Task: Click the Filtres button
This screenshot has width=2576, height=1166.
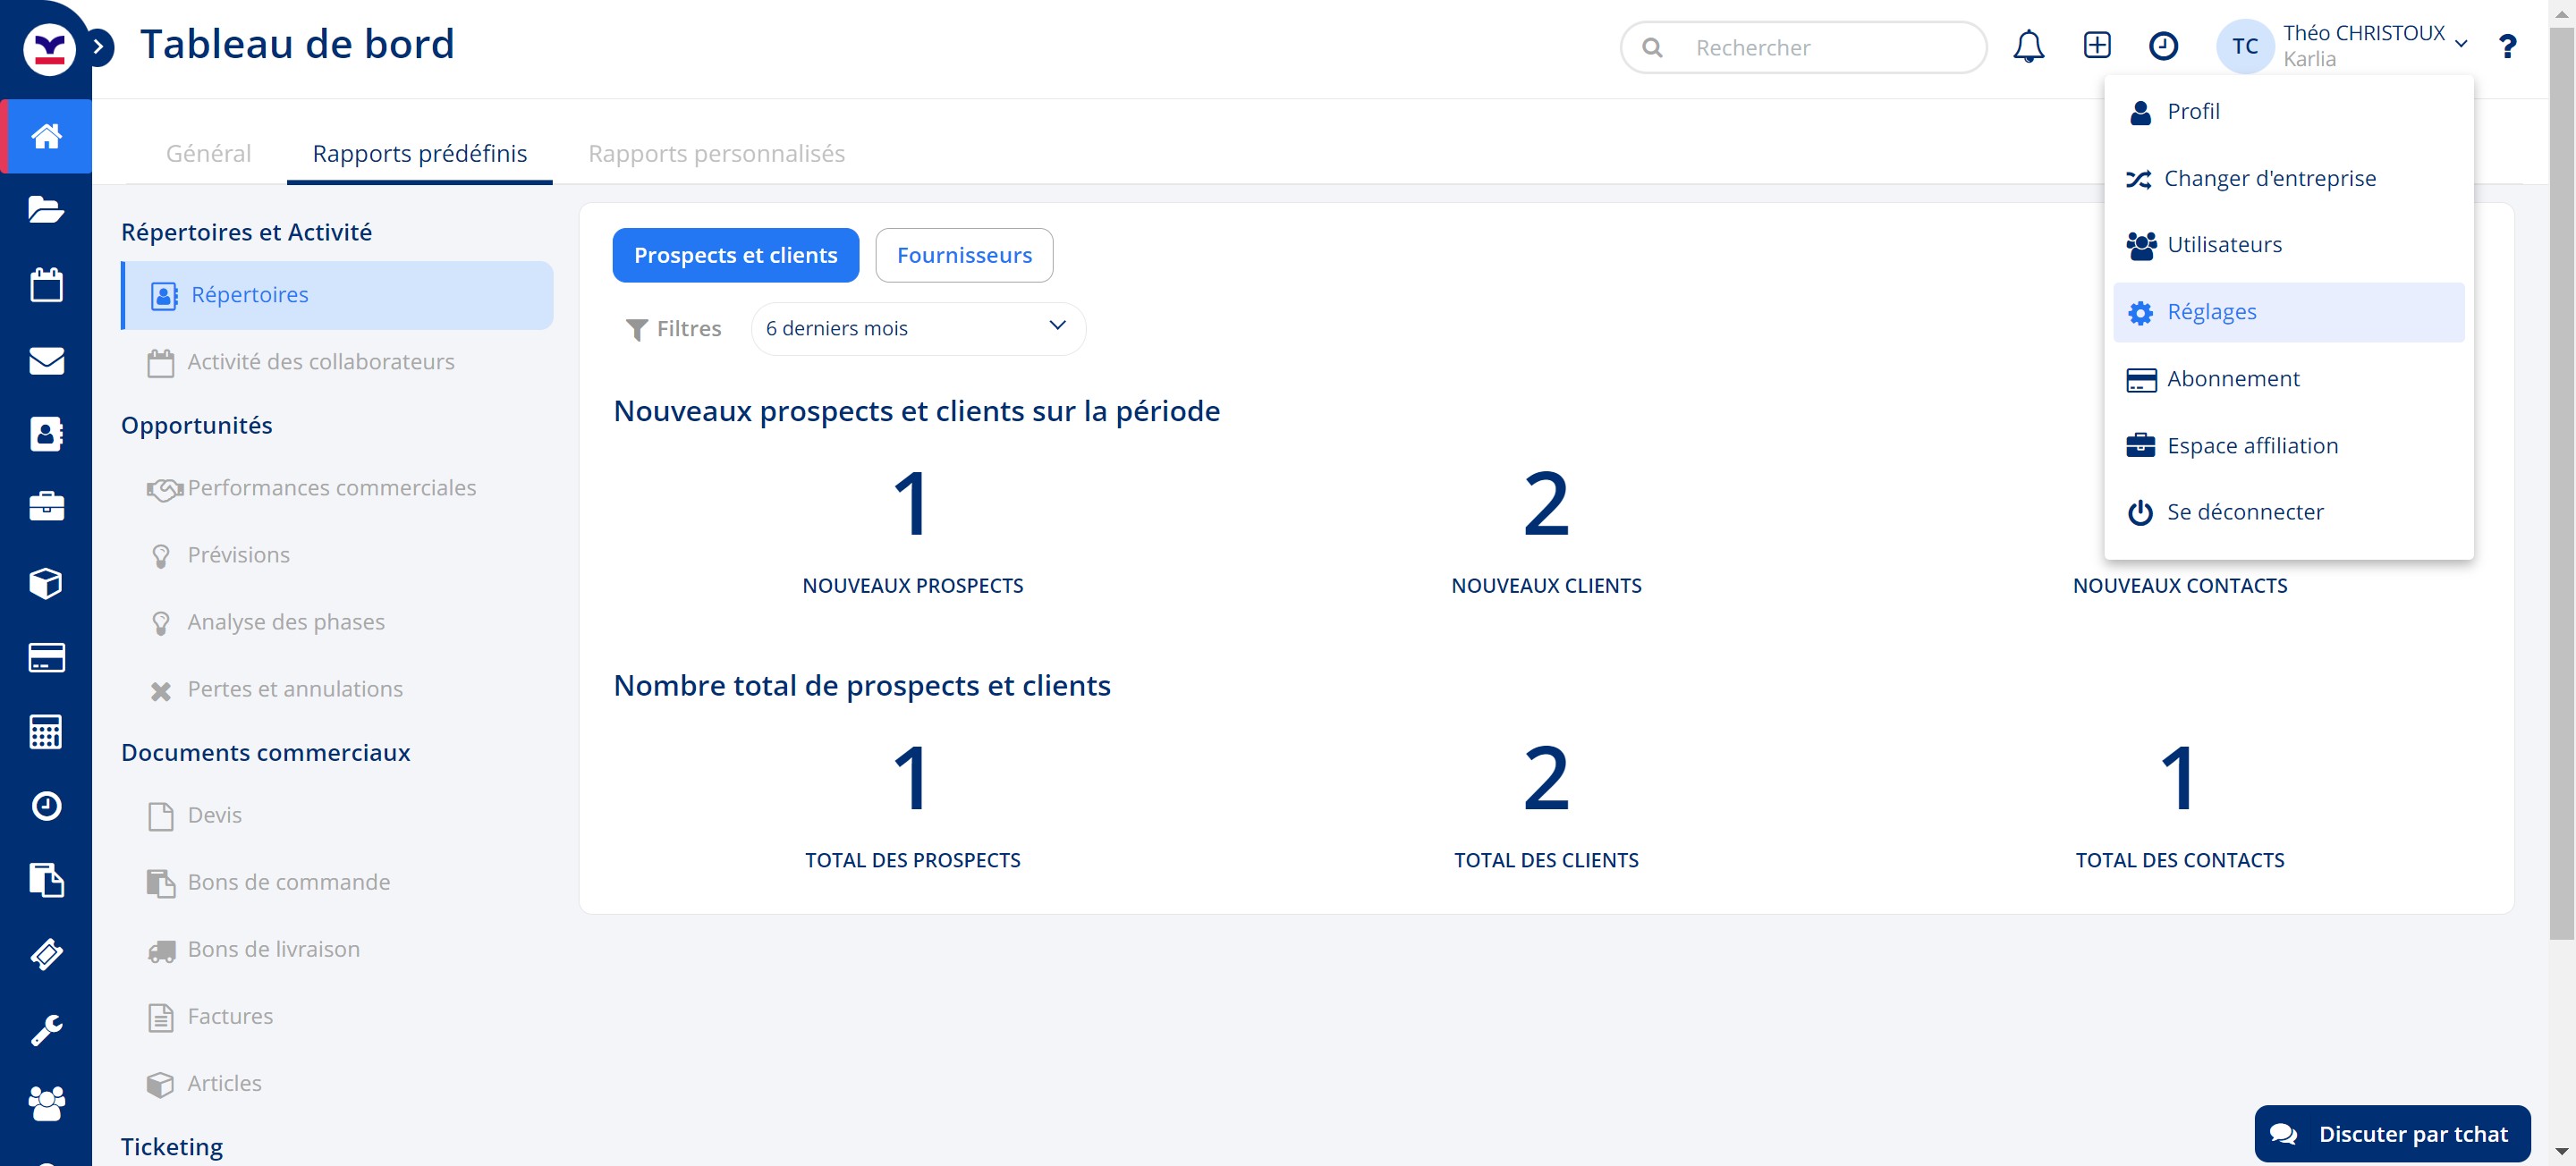Action: pos(673,328)
